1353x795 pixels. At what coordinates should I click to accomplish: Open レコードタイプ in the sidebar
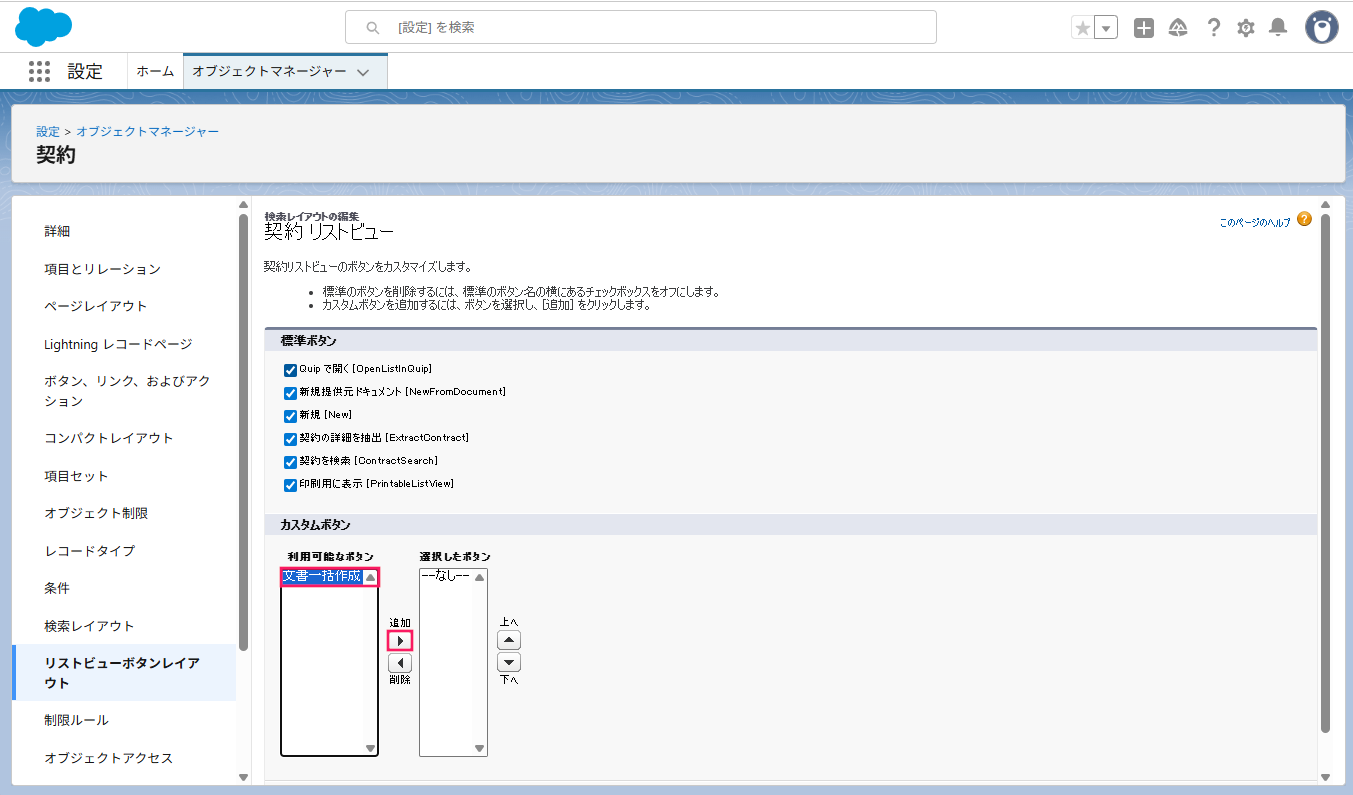tap(89, 551)
